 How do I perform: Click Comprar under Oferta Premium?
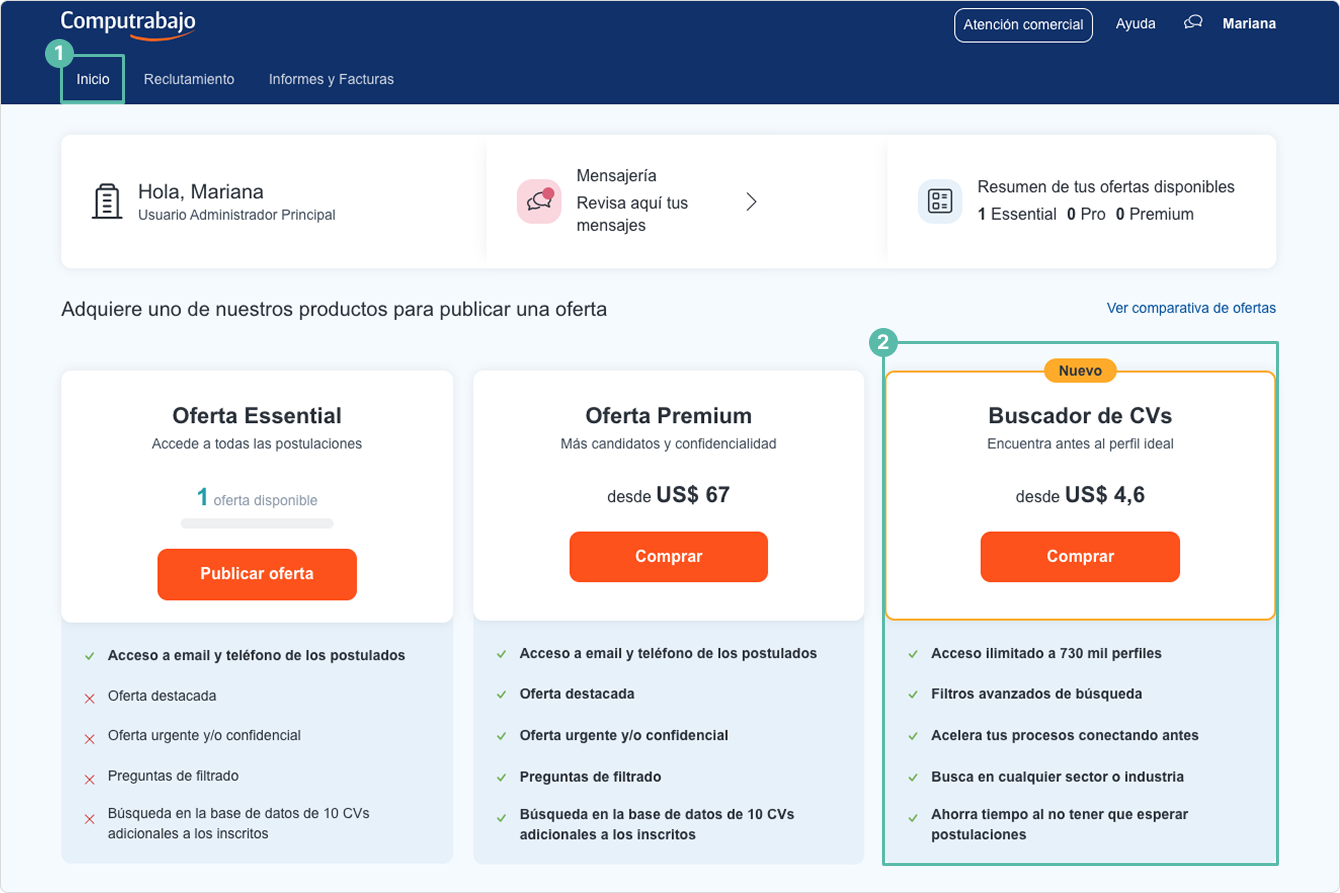668,557
